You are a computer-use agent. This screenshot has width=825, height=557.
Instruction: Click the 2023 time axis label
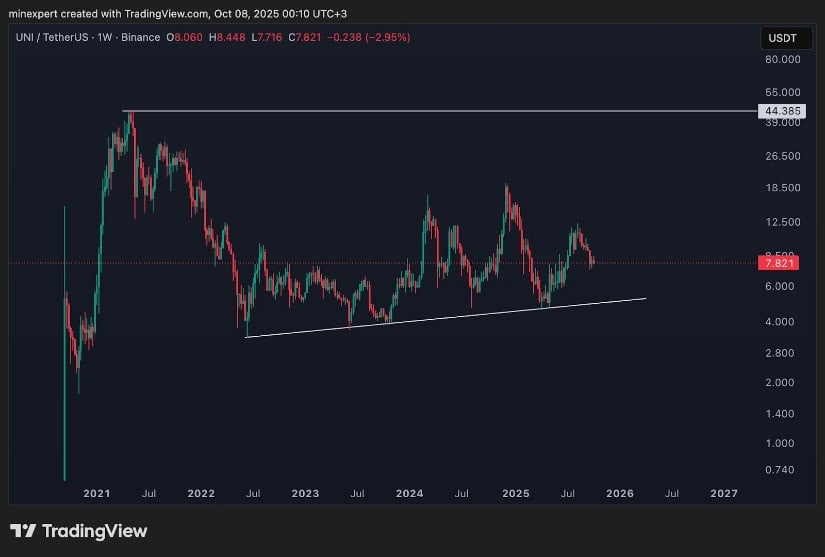pos(305,493)
